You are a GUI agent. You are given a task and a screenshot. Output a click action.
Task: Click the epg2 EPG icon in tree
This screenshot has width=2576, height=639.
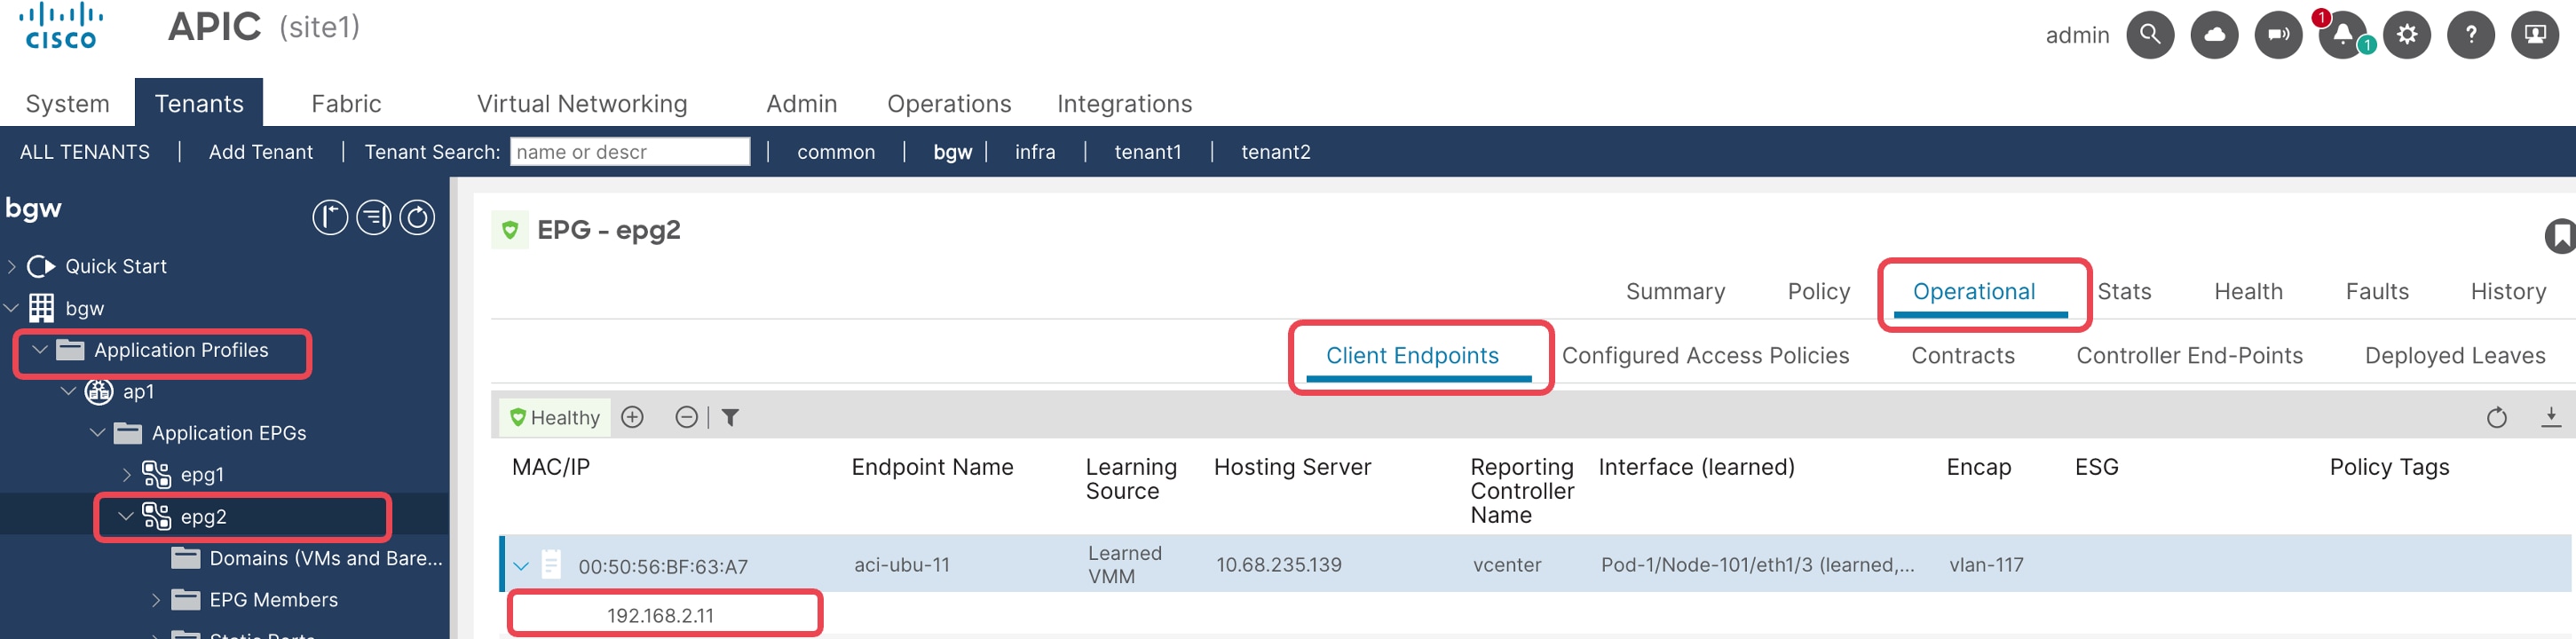click(x=156, y=516)
